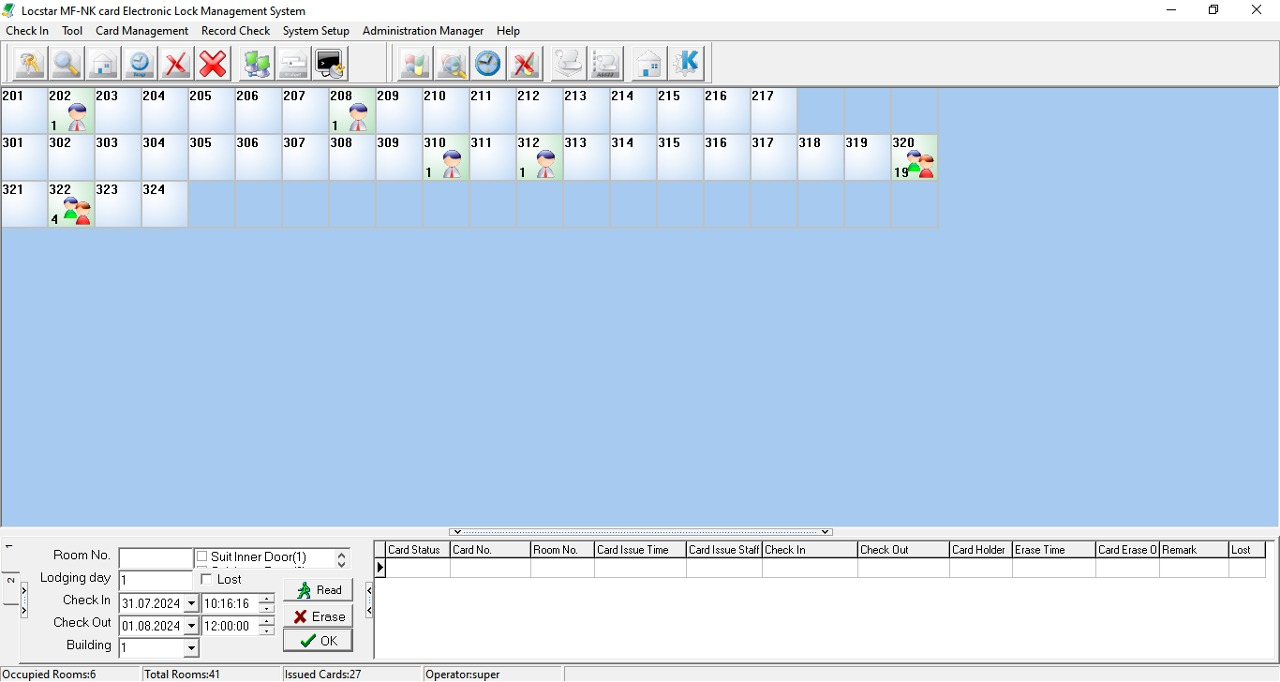Click the Check In time field 10:16:16
The height and width of the screenshot is (682, 1280).
click(x=230, y=604)
